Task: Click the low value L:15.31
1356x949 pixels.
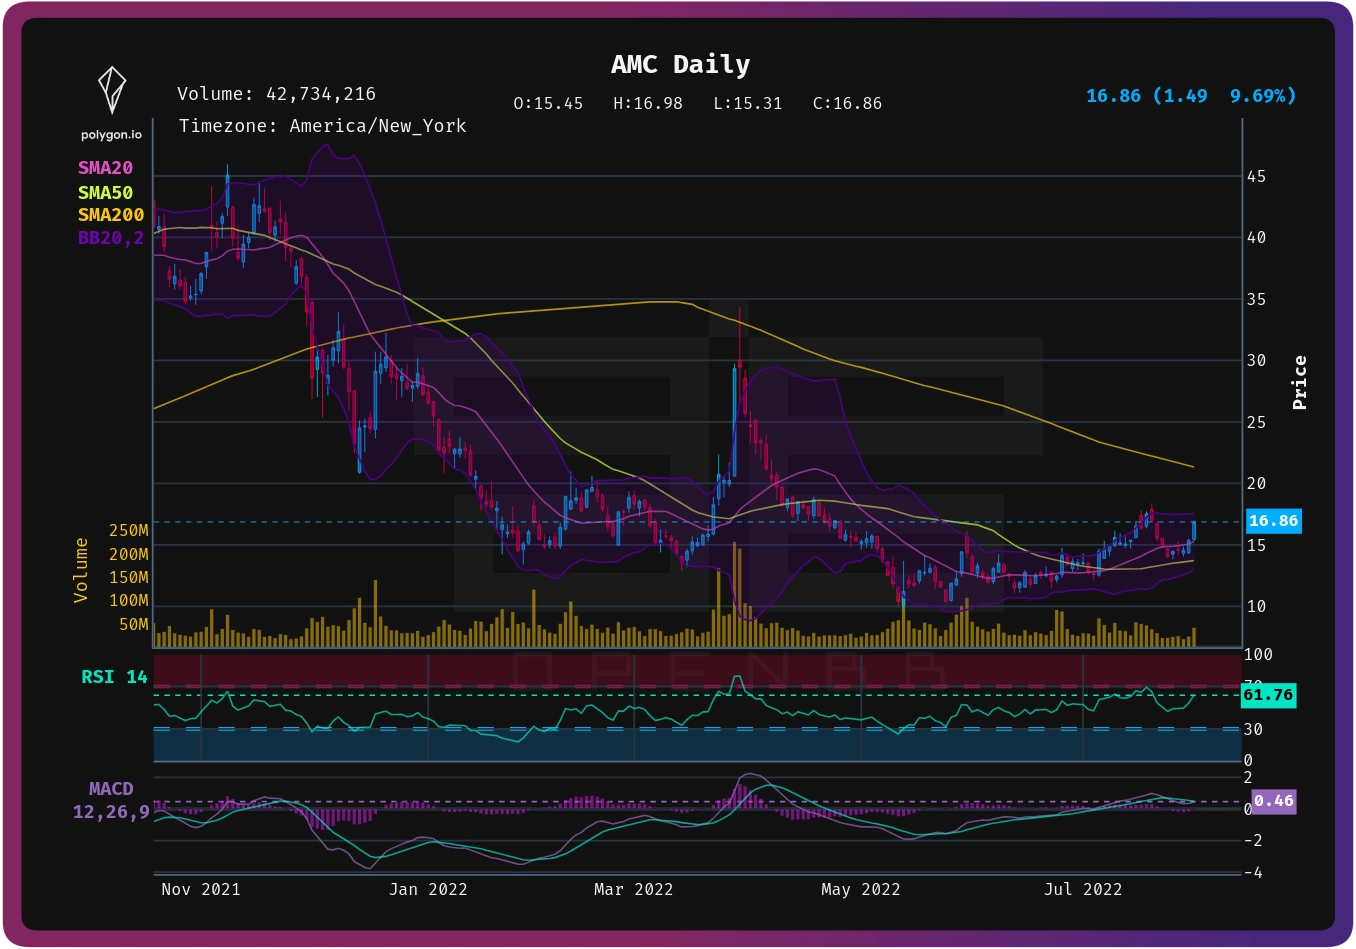Action: pyautogui.click(x=748, y=103)
